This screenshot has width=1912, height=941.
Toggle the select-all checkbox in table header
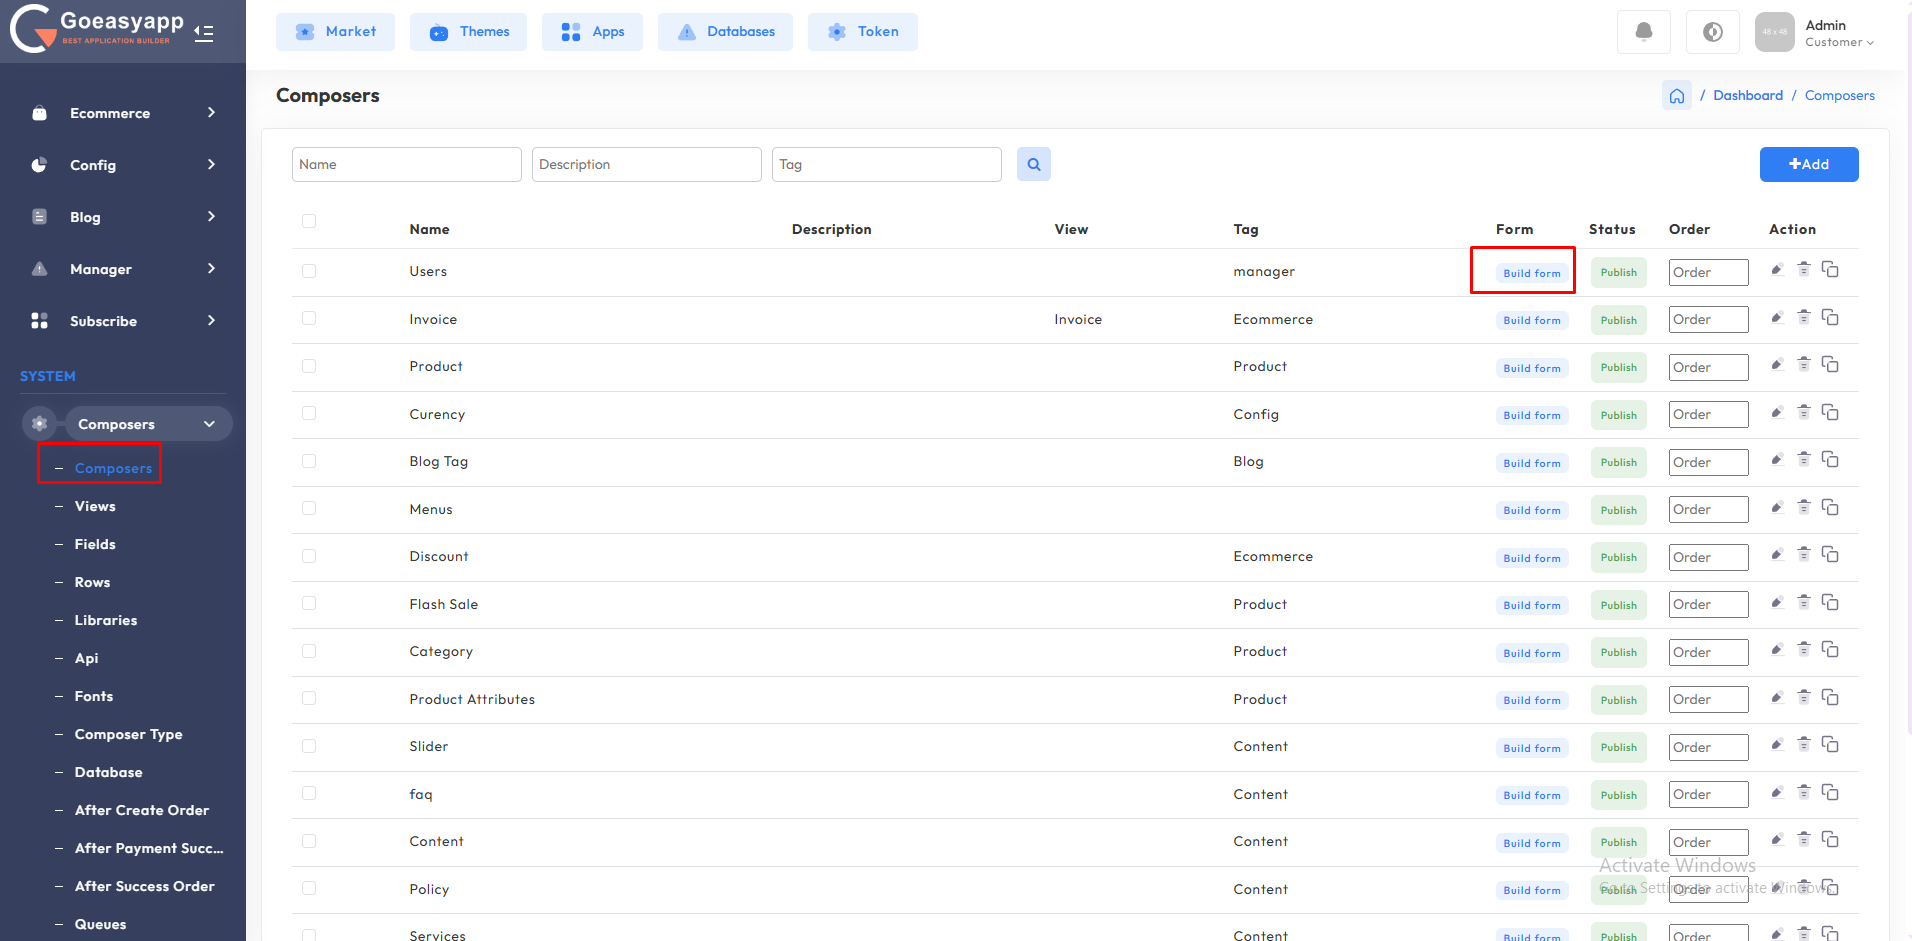coord(309,221)
